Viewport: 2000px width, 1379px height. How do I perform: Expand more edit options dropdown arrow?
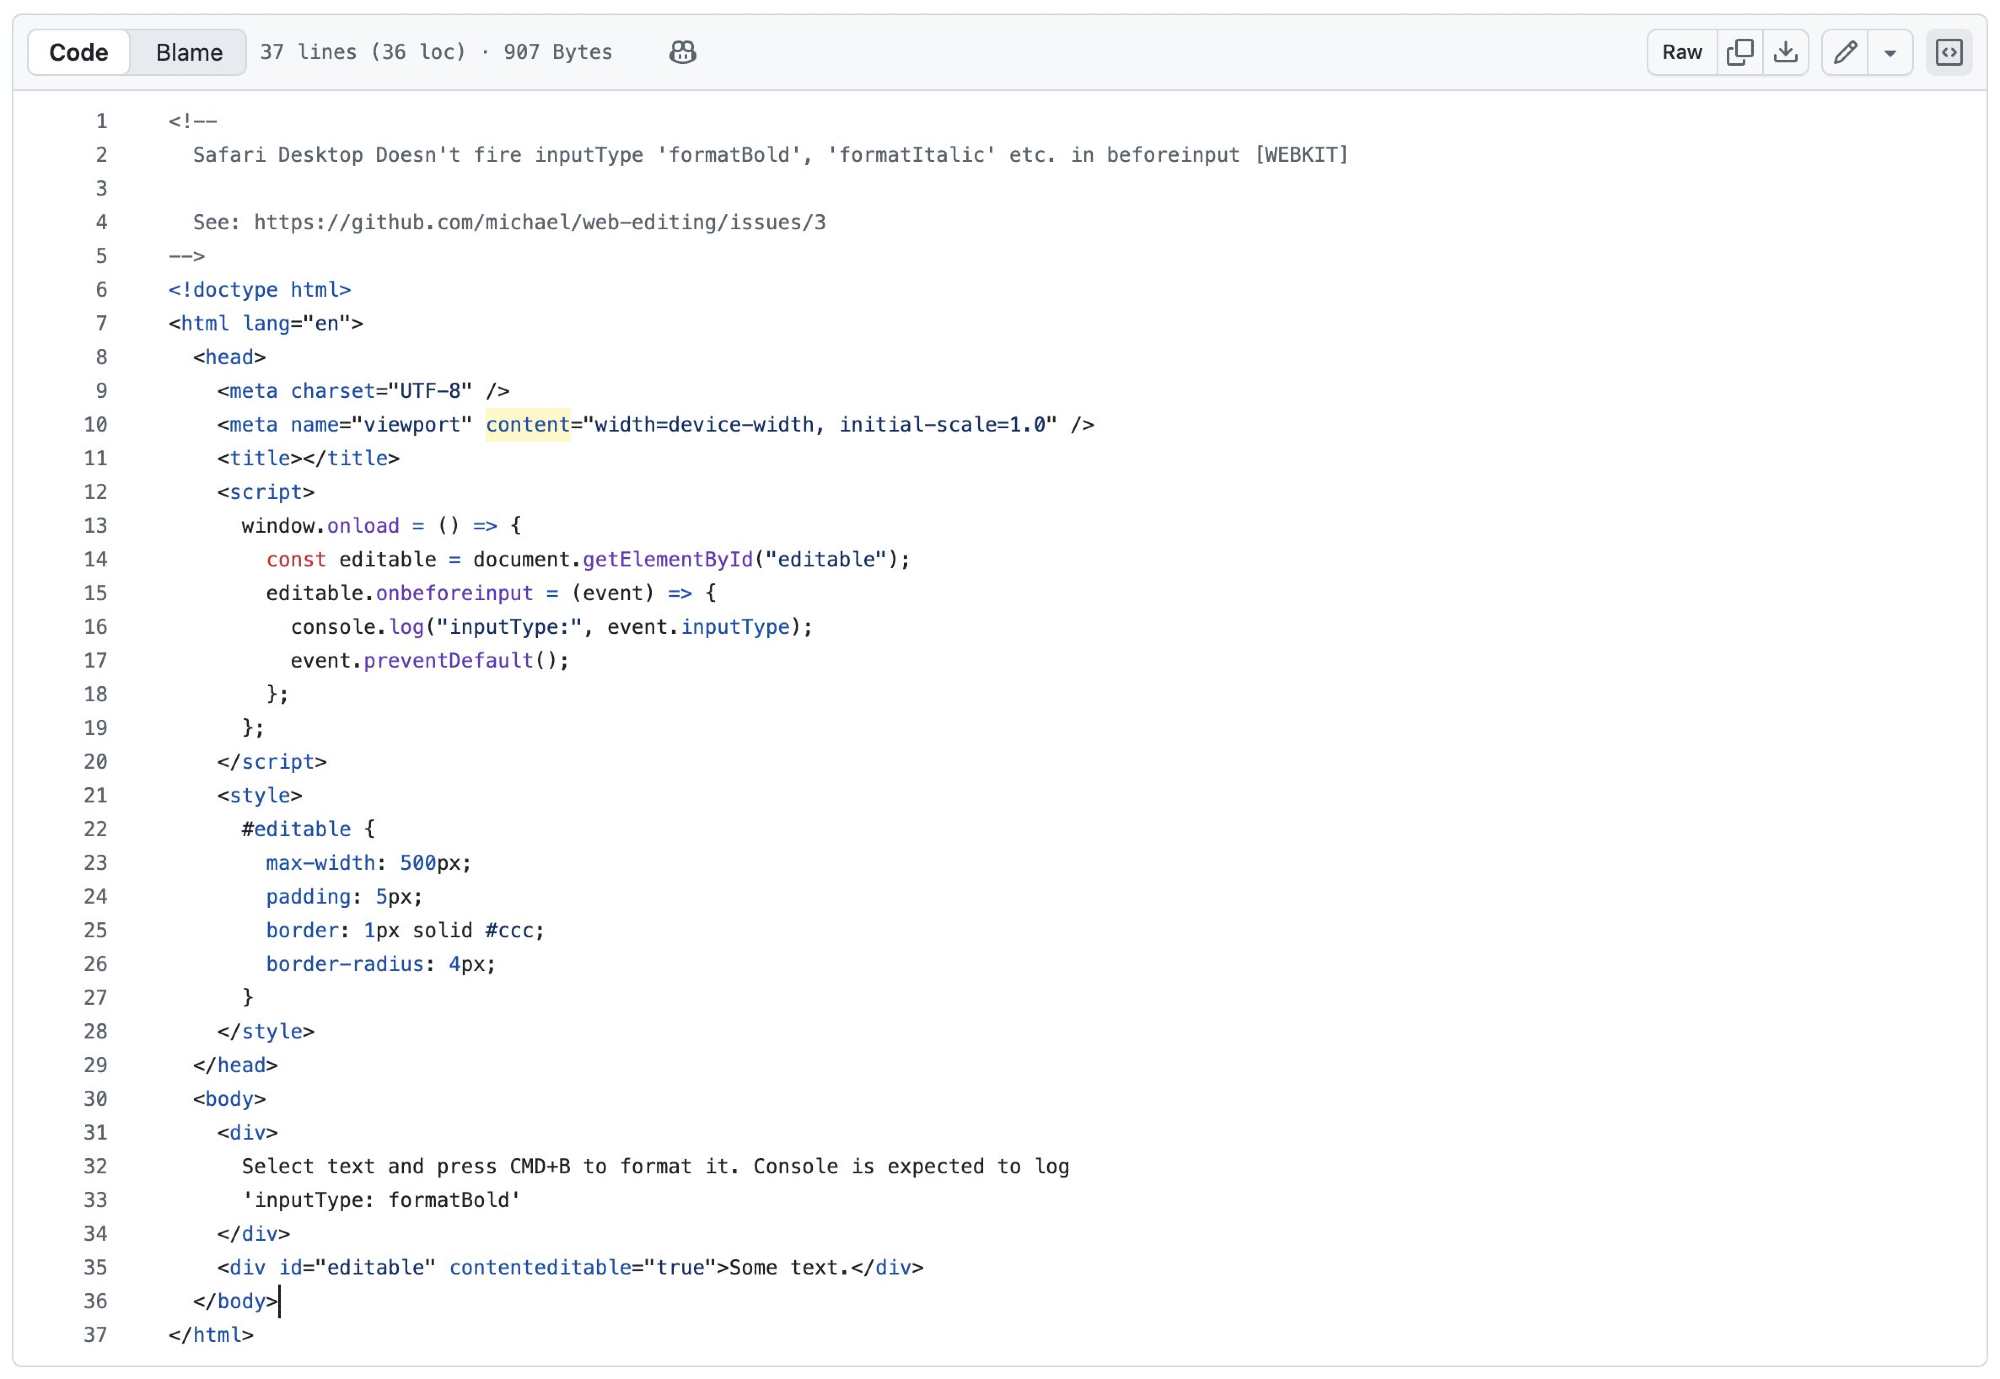1890,53
